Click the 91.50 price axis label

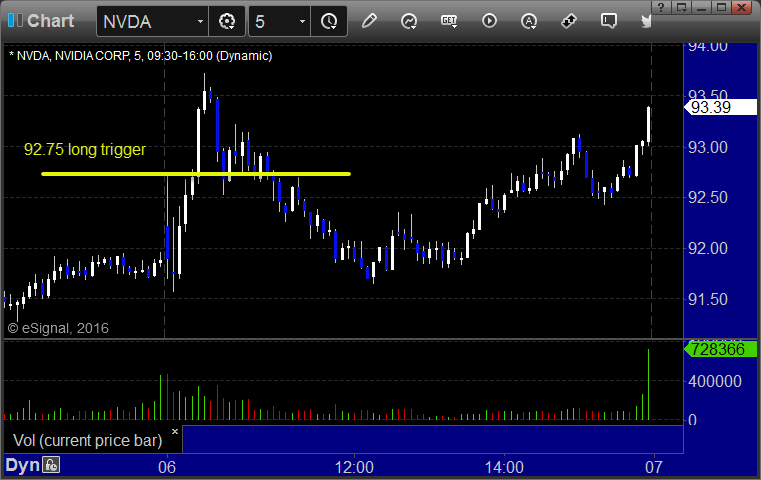click(708, 299)
